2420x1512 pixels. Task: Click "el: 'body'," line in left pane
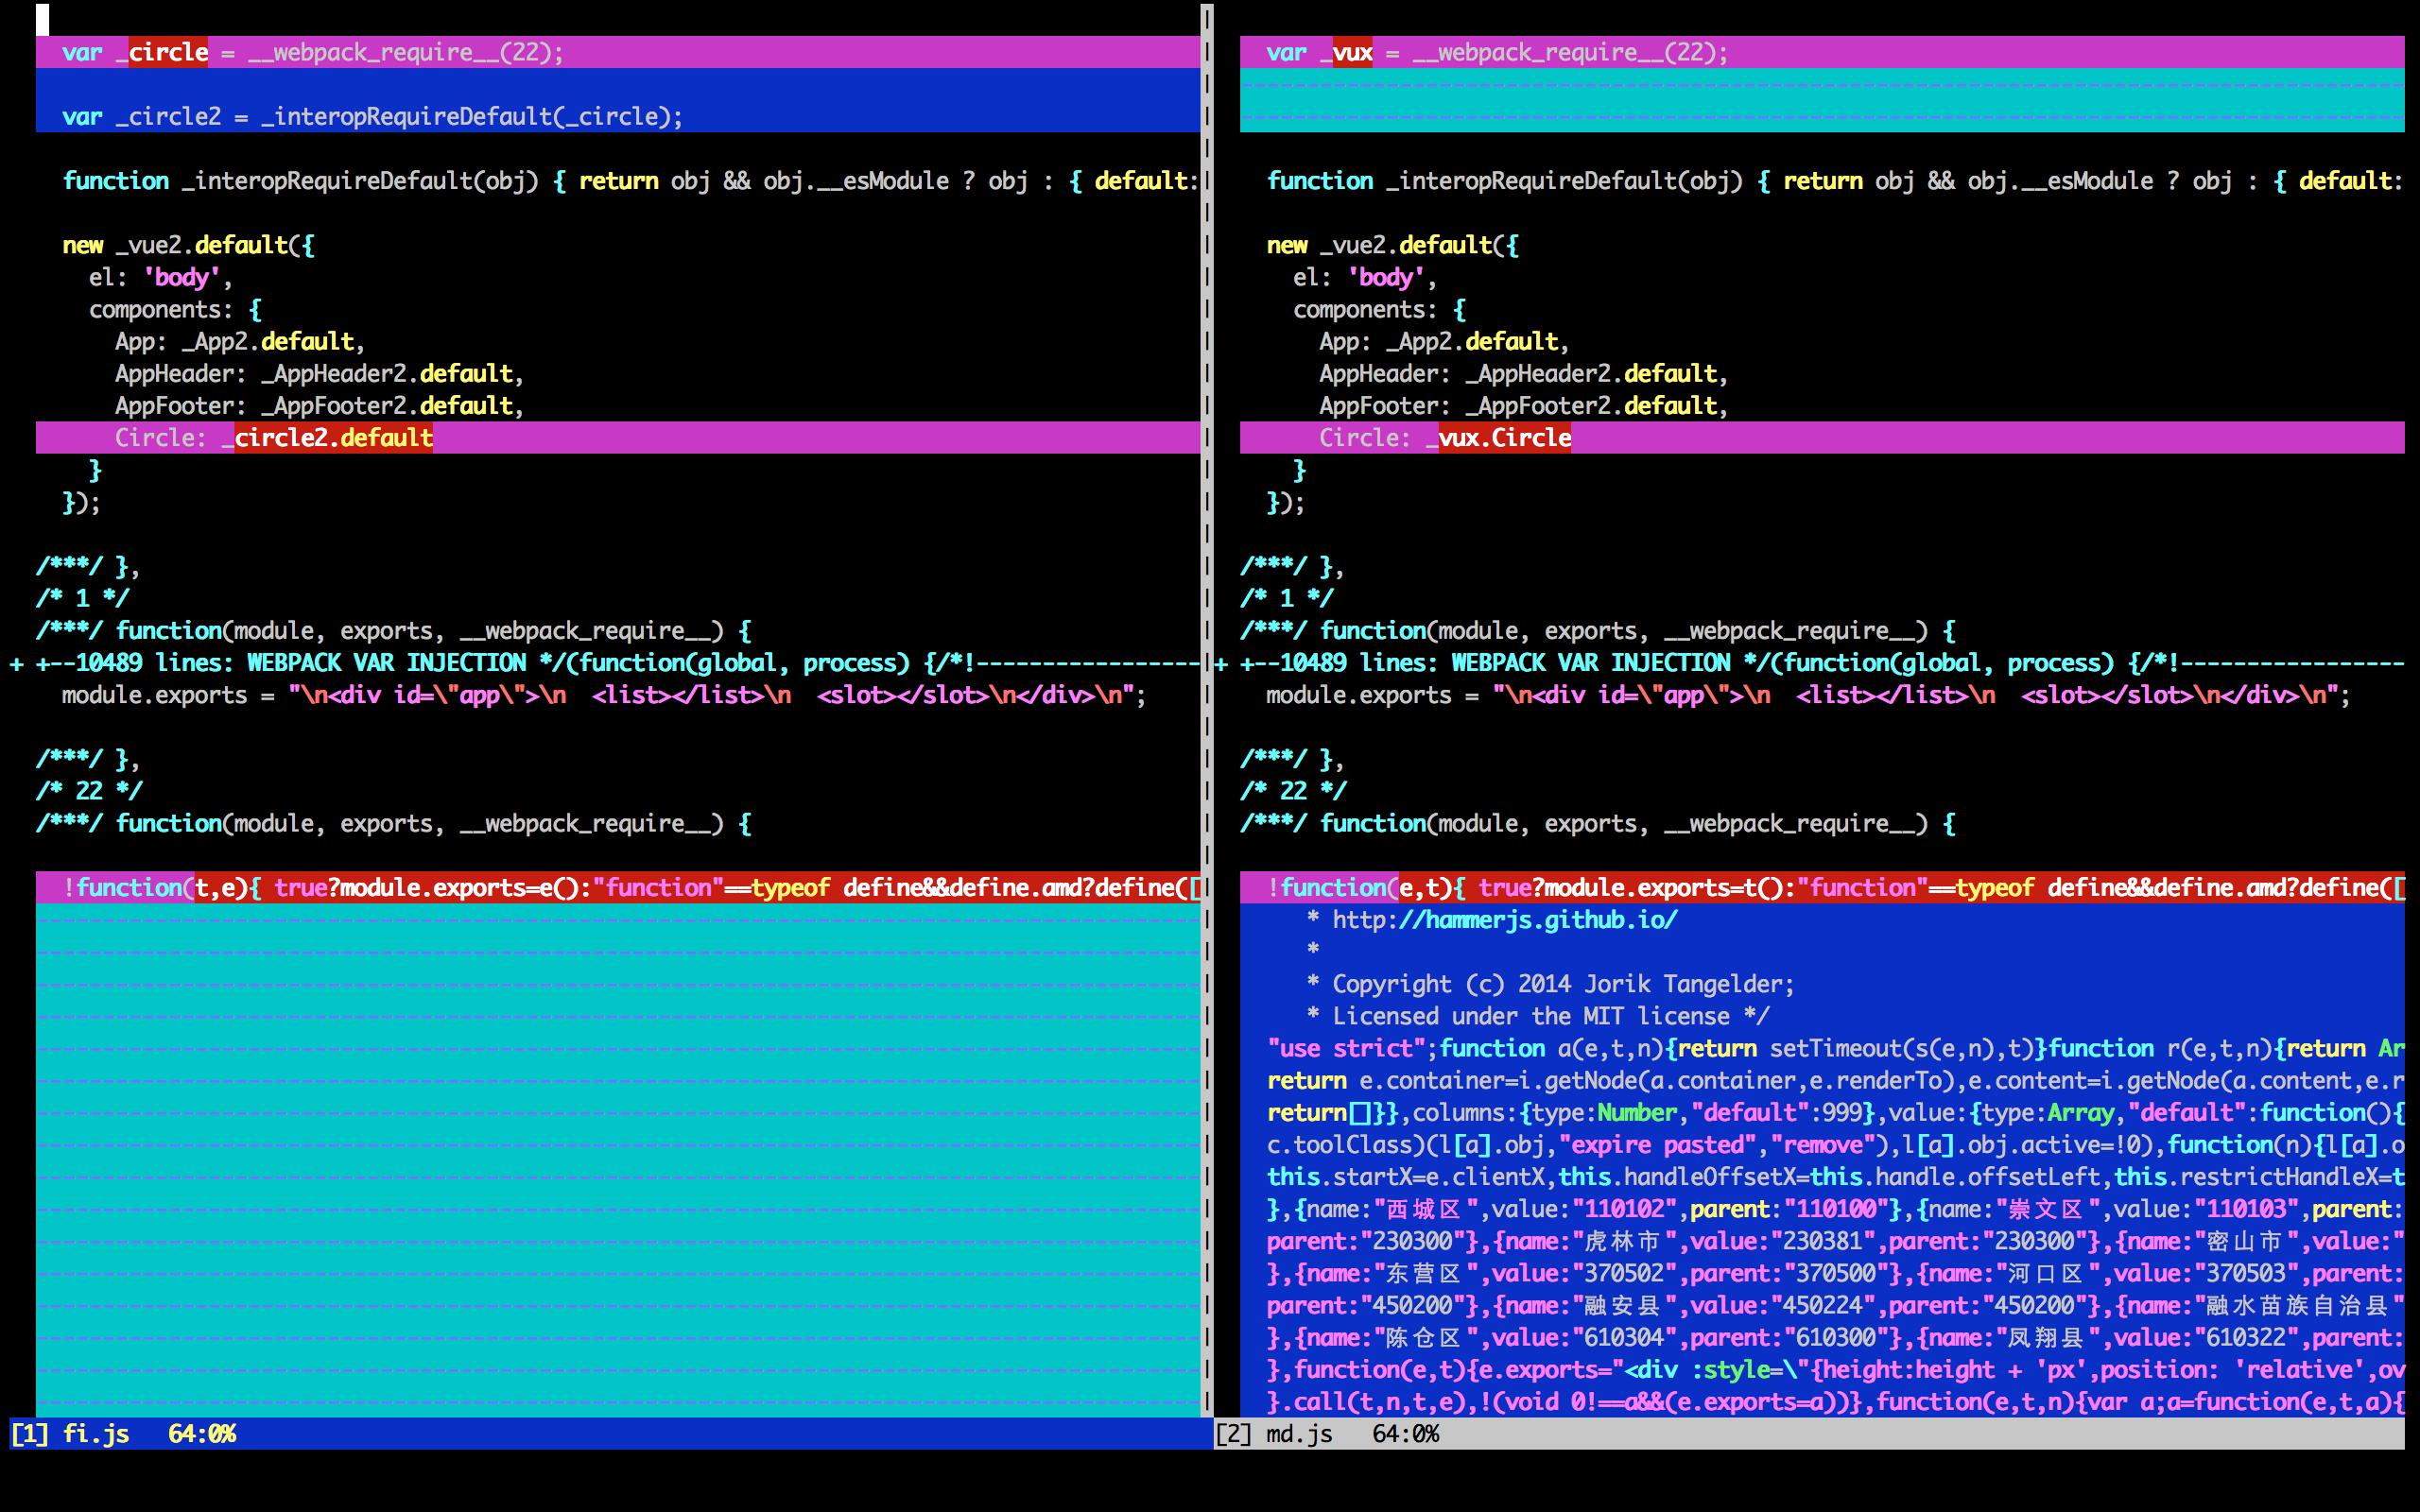tap(160, 277)
